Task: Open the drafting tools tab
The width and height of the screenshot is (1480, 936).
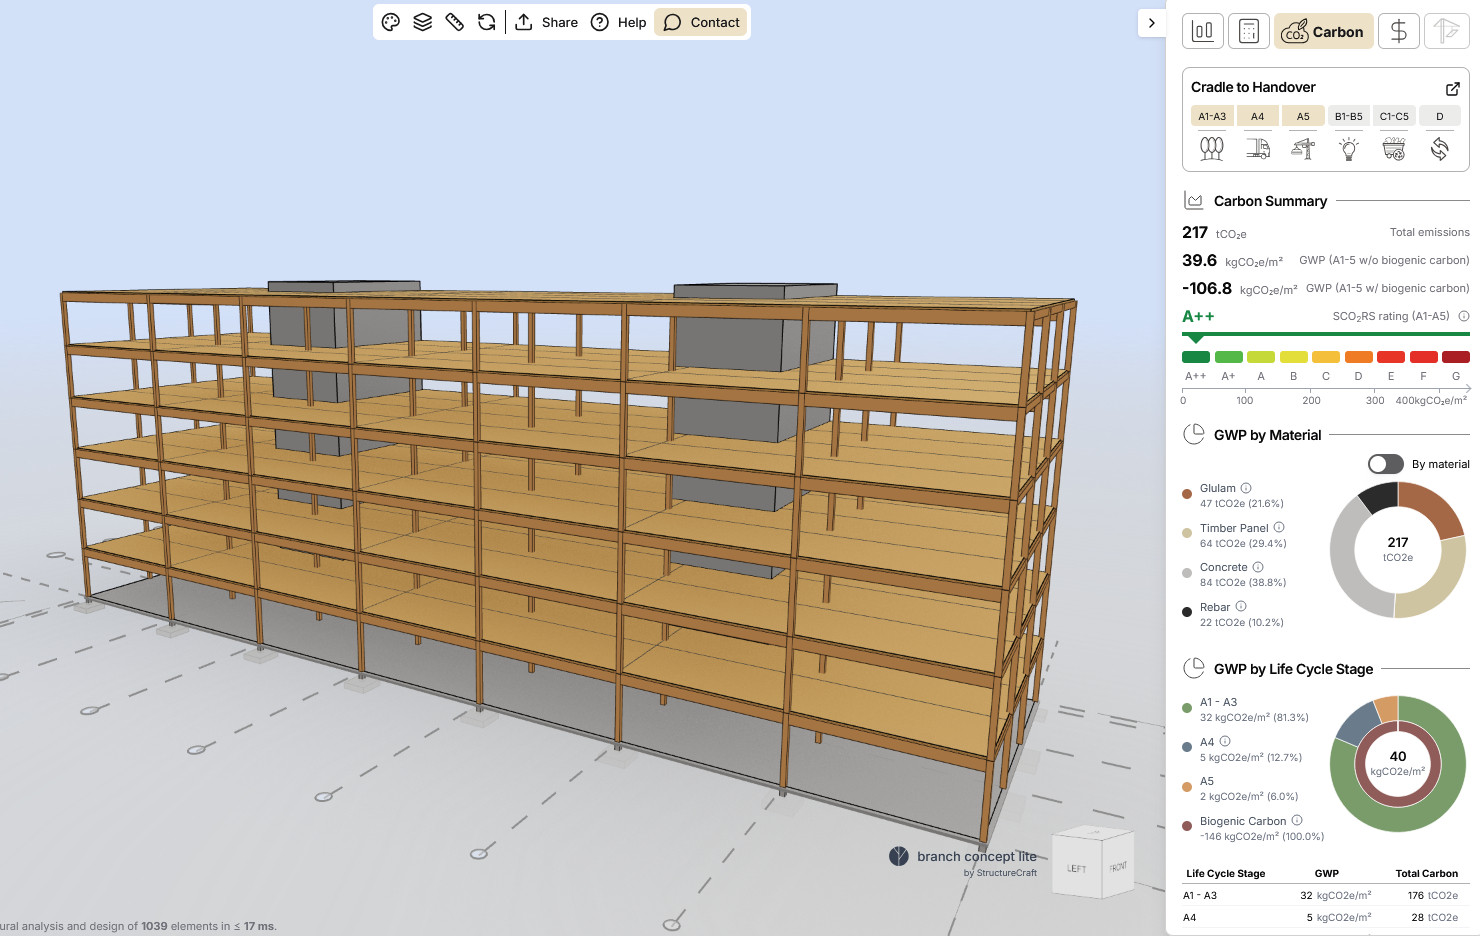Action: [1446, 31]
